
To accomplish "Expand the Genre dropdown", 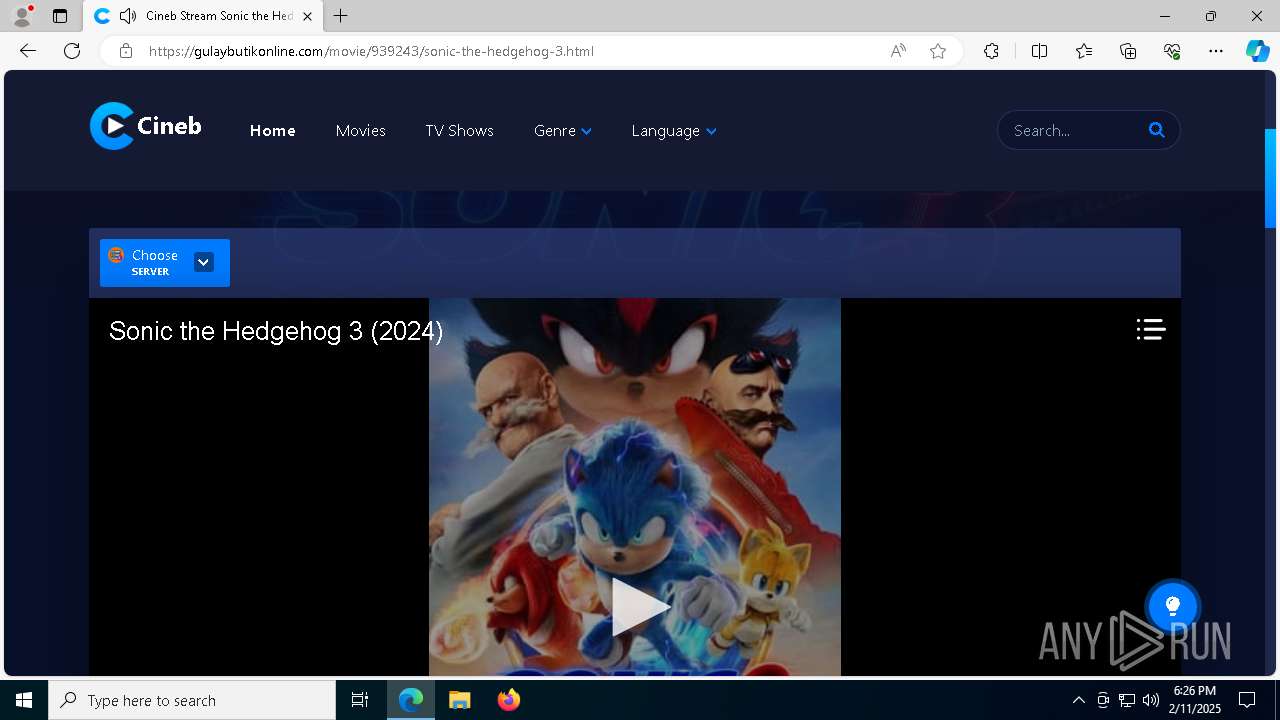I will 563,131.
